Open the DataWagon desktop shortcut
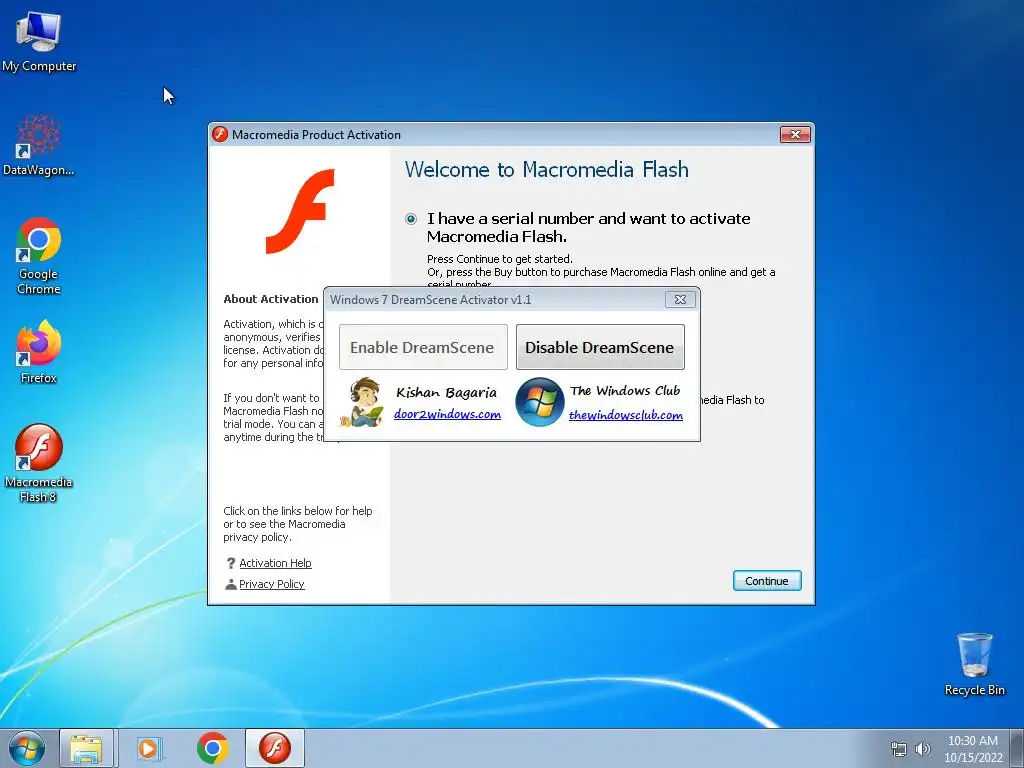 pos(39,145)
